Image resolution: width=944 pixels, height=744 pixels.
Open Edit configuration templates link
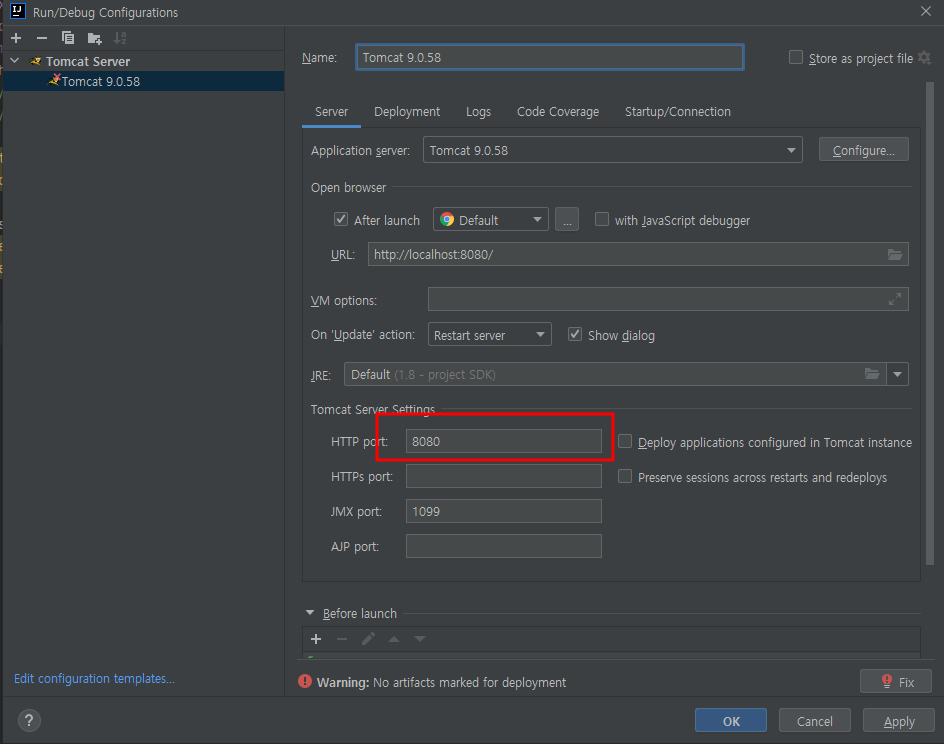[x=94, y=678]
